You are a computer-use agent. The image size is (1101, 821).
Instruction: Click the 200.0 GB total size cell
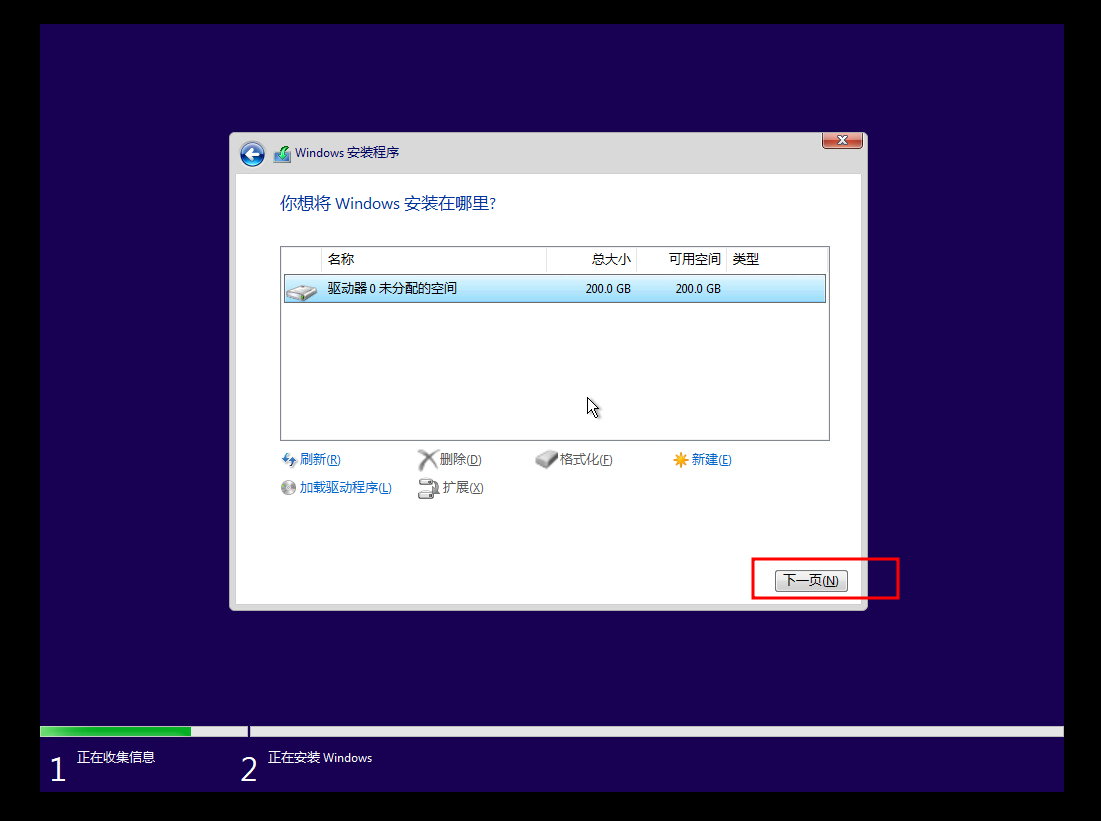pyautogui.click(x=608, y=289)
